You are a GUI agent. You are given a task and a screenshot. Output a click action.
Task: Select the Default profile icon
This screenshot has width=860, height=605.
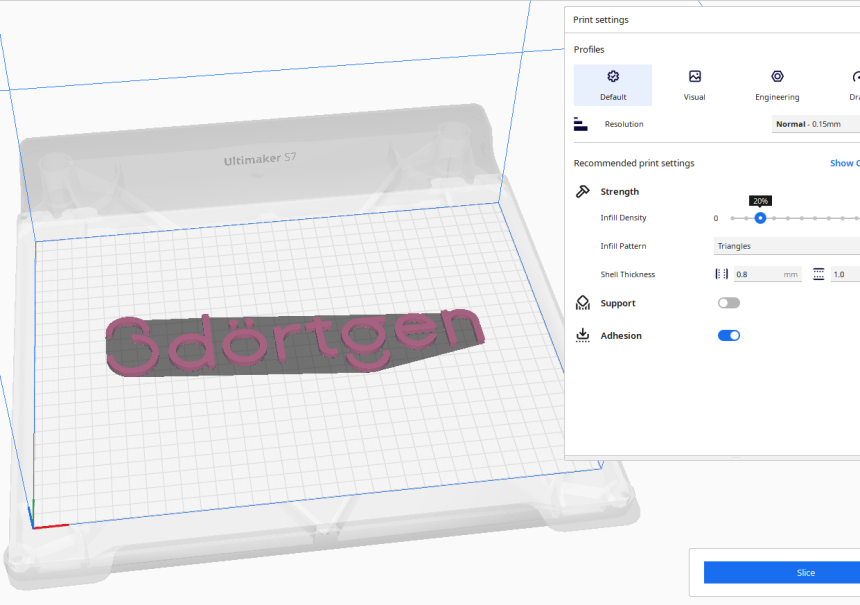point(613,77)
